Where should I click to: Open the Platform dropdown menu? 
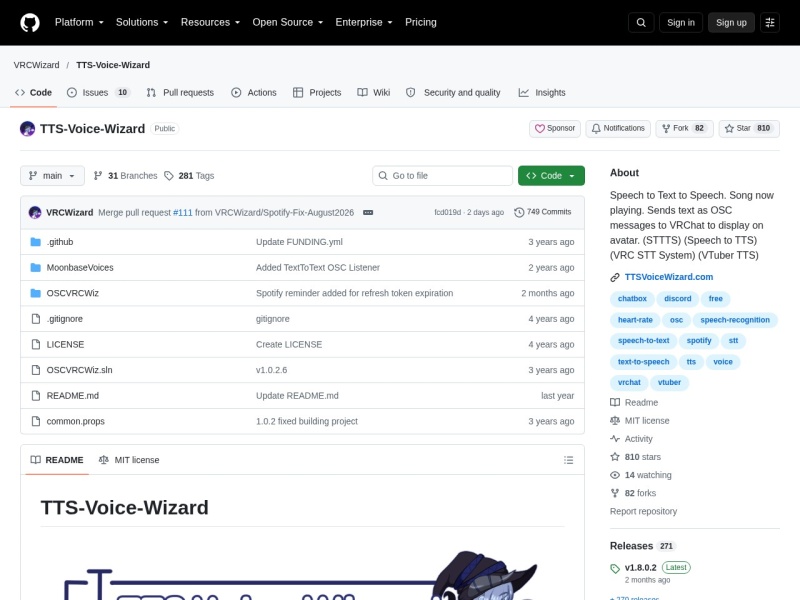point(79,22)
